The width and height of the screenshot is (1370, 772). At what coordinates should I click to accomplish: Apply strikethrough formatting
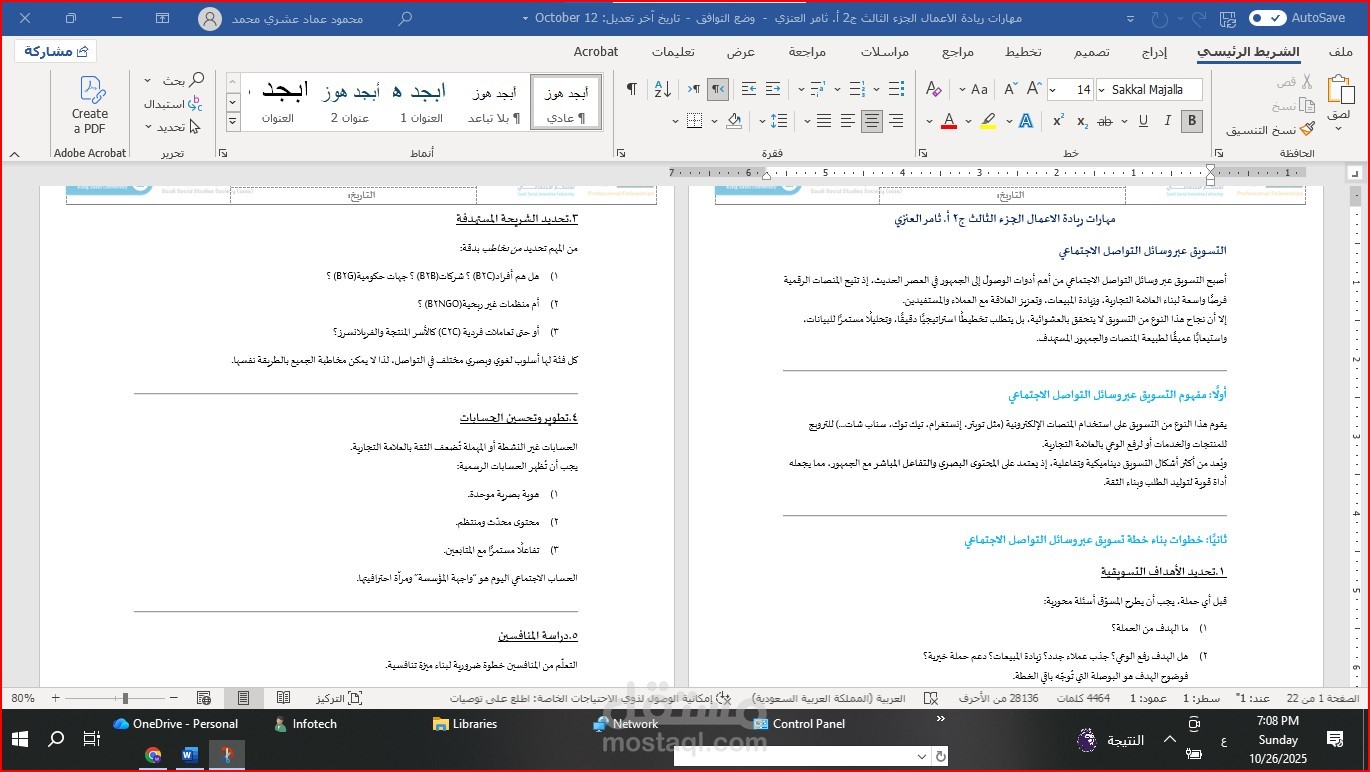coord(1105,121)
